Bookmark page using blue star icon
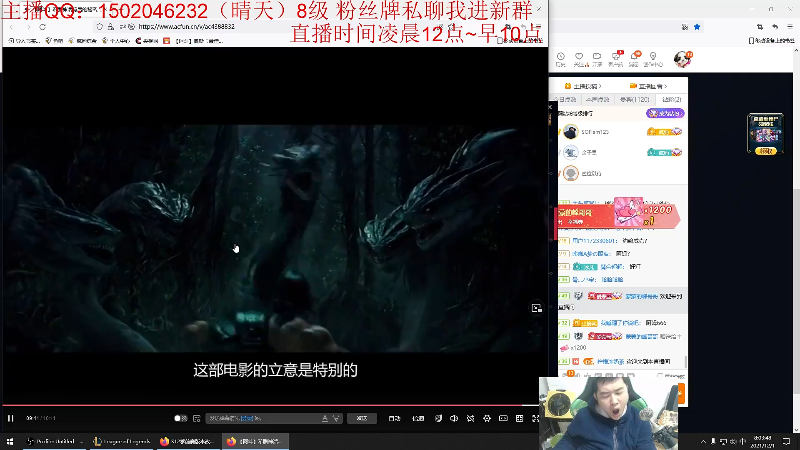The width and height of the screenshot is (800, 450). [x=697, y=27]
